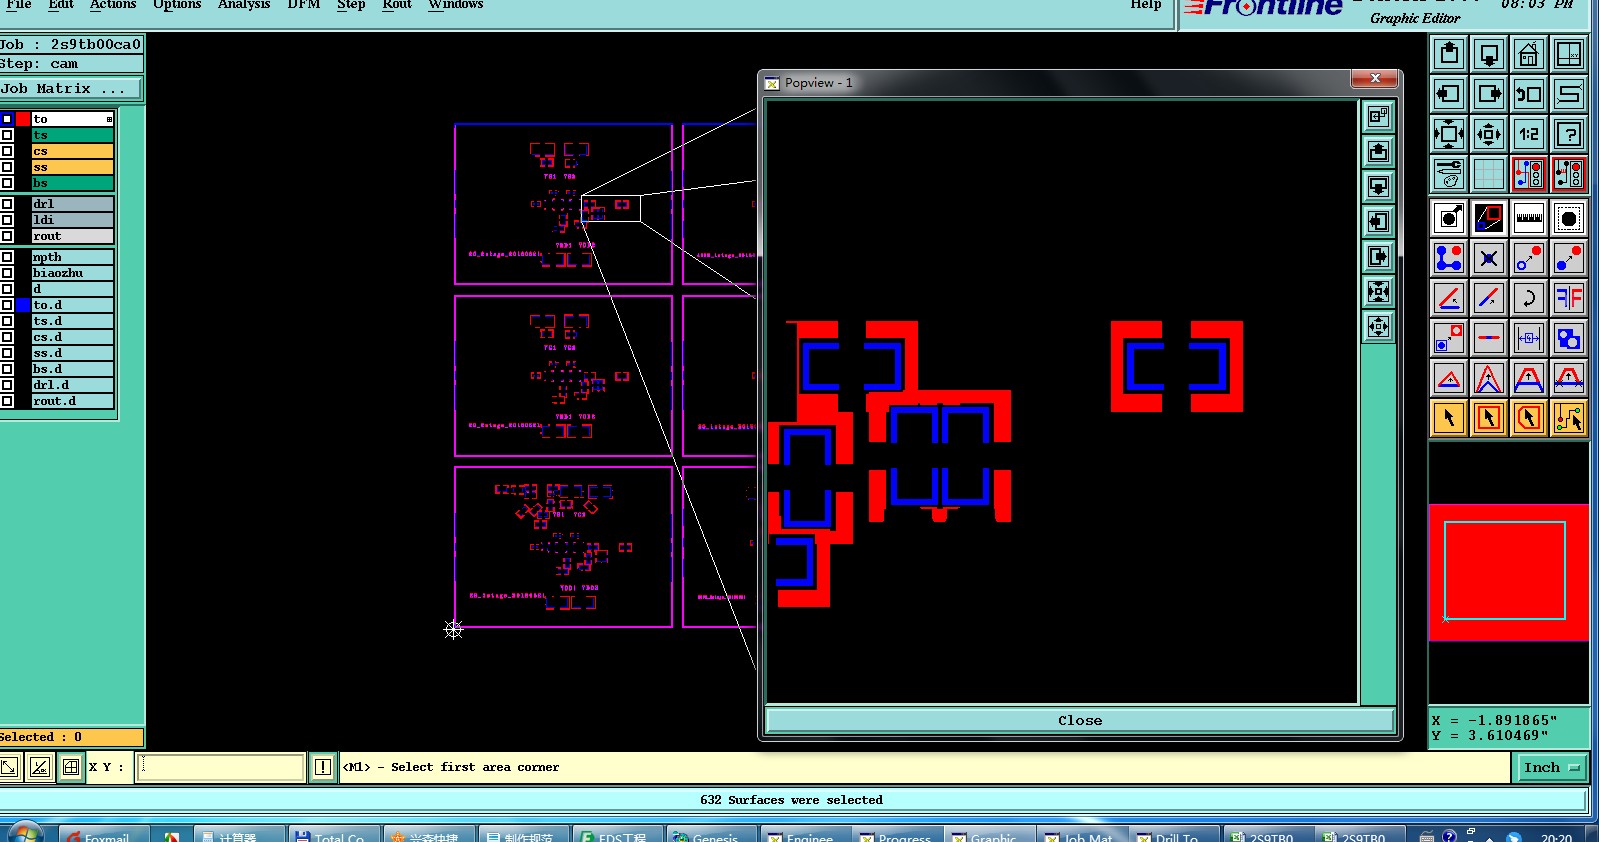This screenshot has height=842, width=1599.
Task: Click the X delete feature icon
Action: 1489,258
